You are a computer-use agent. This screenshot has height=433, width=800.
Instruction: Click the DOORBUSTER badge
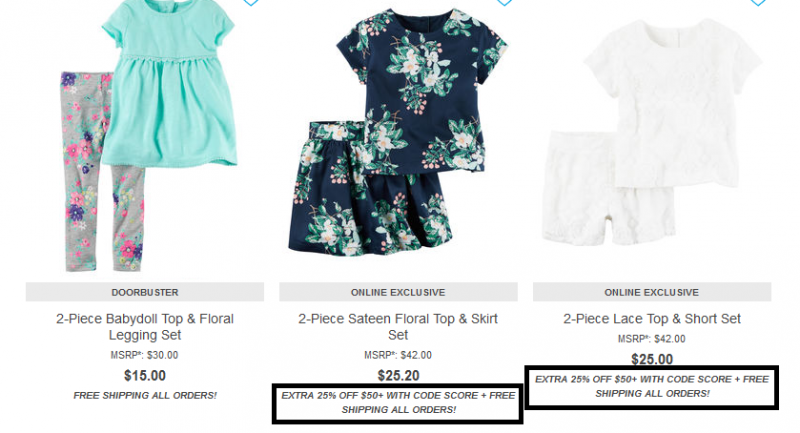[x=145, y=292]
